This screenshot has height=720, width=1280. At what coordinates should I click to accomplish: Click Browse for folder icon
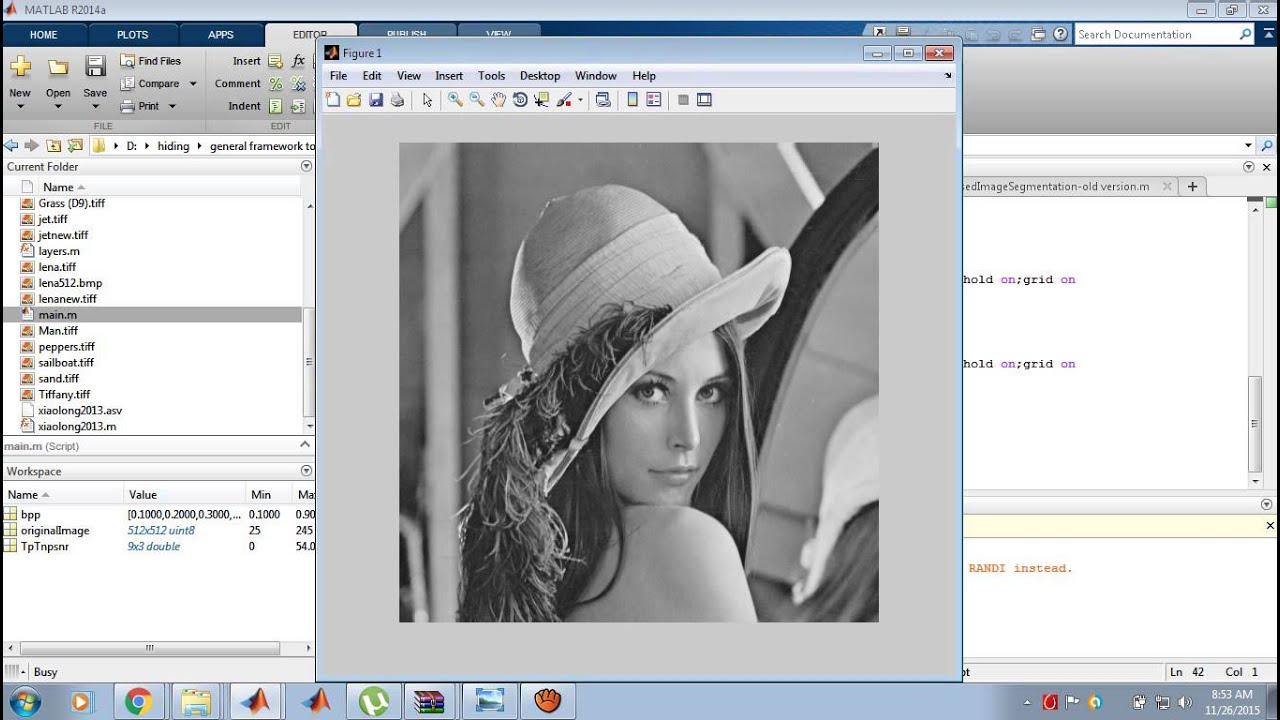pos(75,145)
